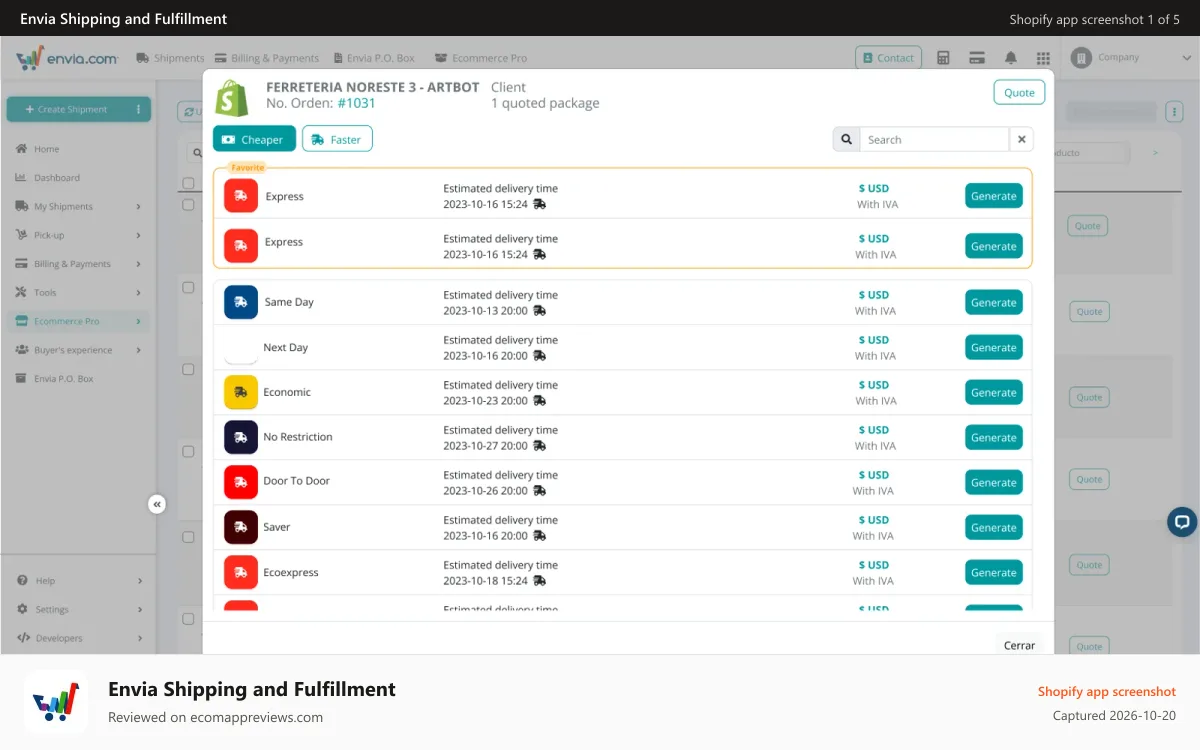Click the Shopify bag logo in dialog
Image resolution: width=1200 pixels, height=750 pixels.
click(x=232, y=97)
